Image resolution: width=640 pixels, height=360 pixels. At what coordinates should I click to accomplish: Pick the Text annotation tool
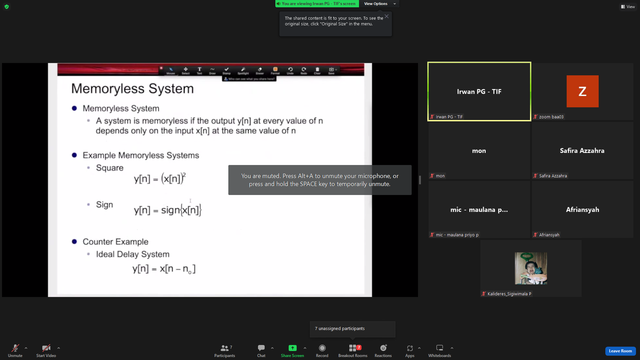pyautogui.click(x=199, y=70)
